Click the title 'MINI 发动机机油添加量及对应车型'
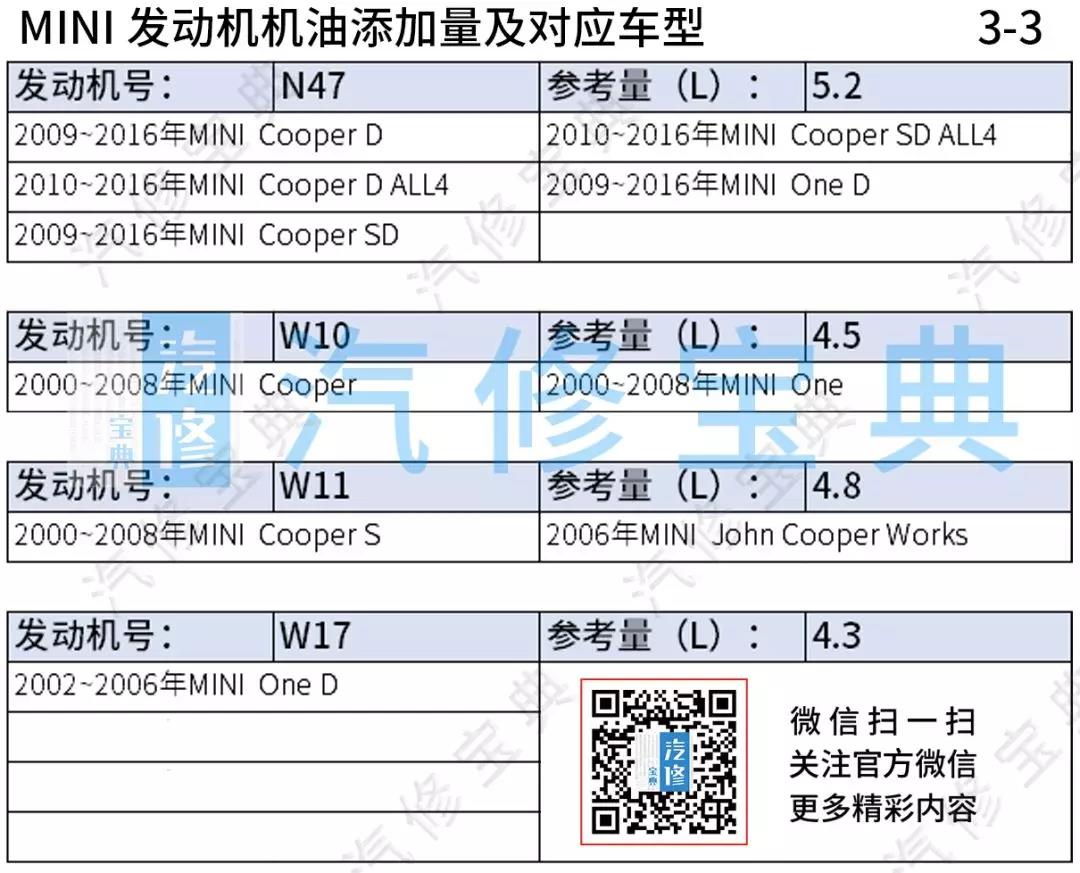 click(x=362, y=28)
